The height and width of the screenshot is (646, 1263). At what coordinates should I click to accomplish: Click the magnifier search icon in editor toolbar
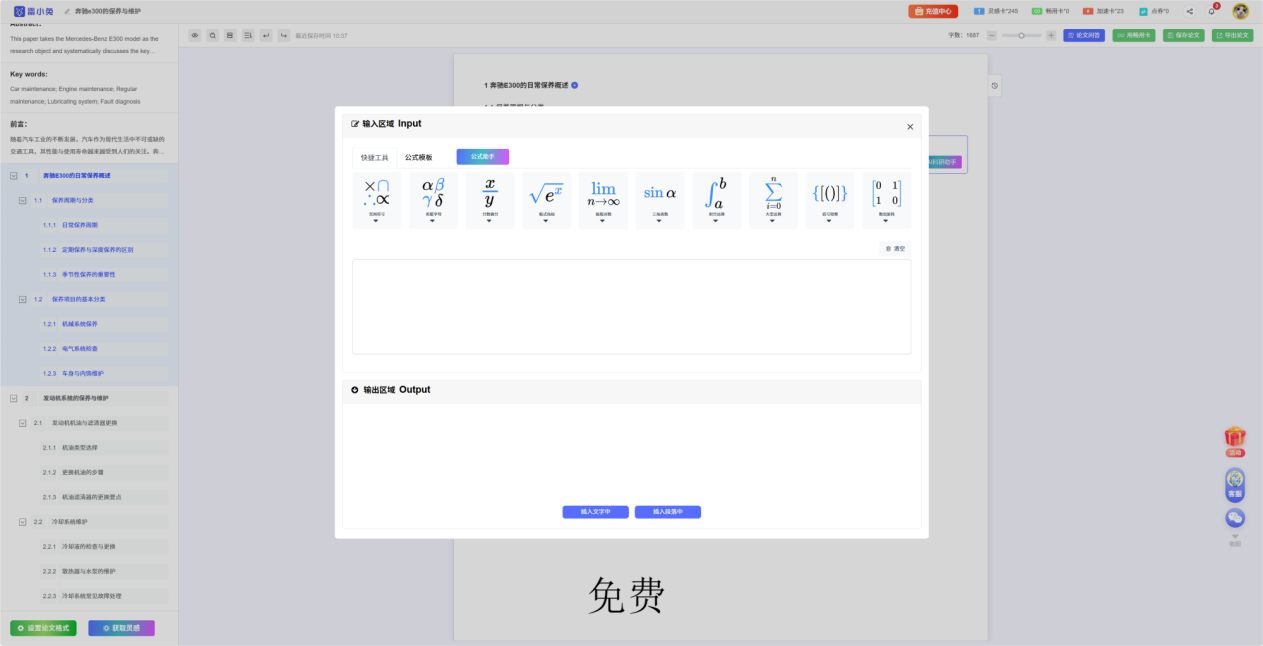click(213, 35)
